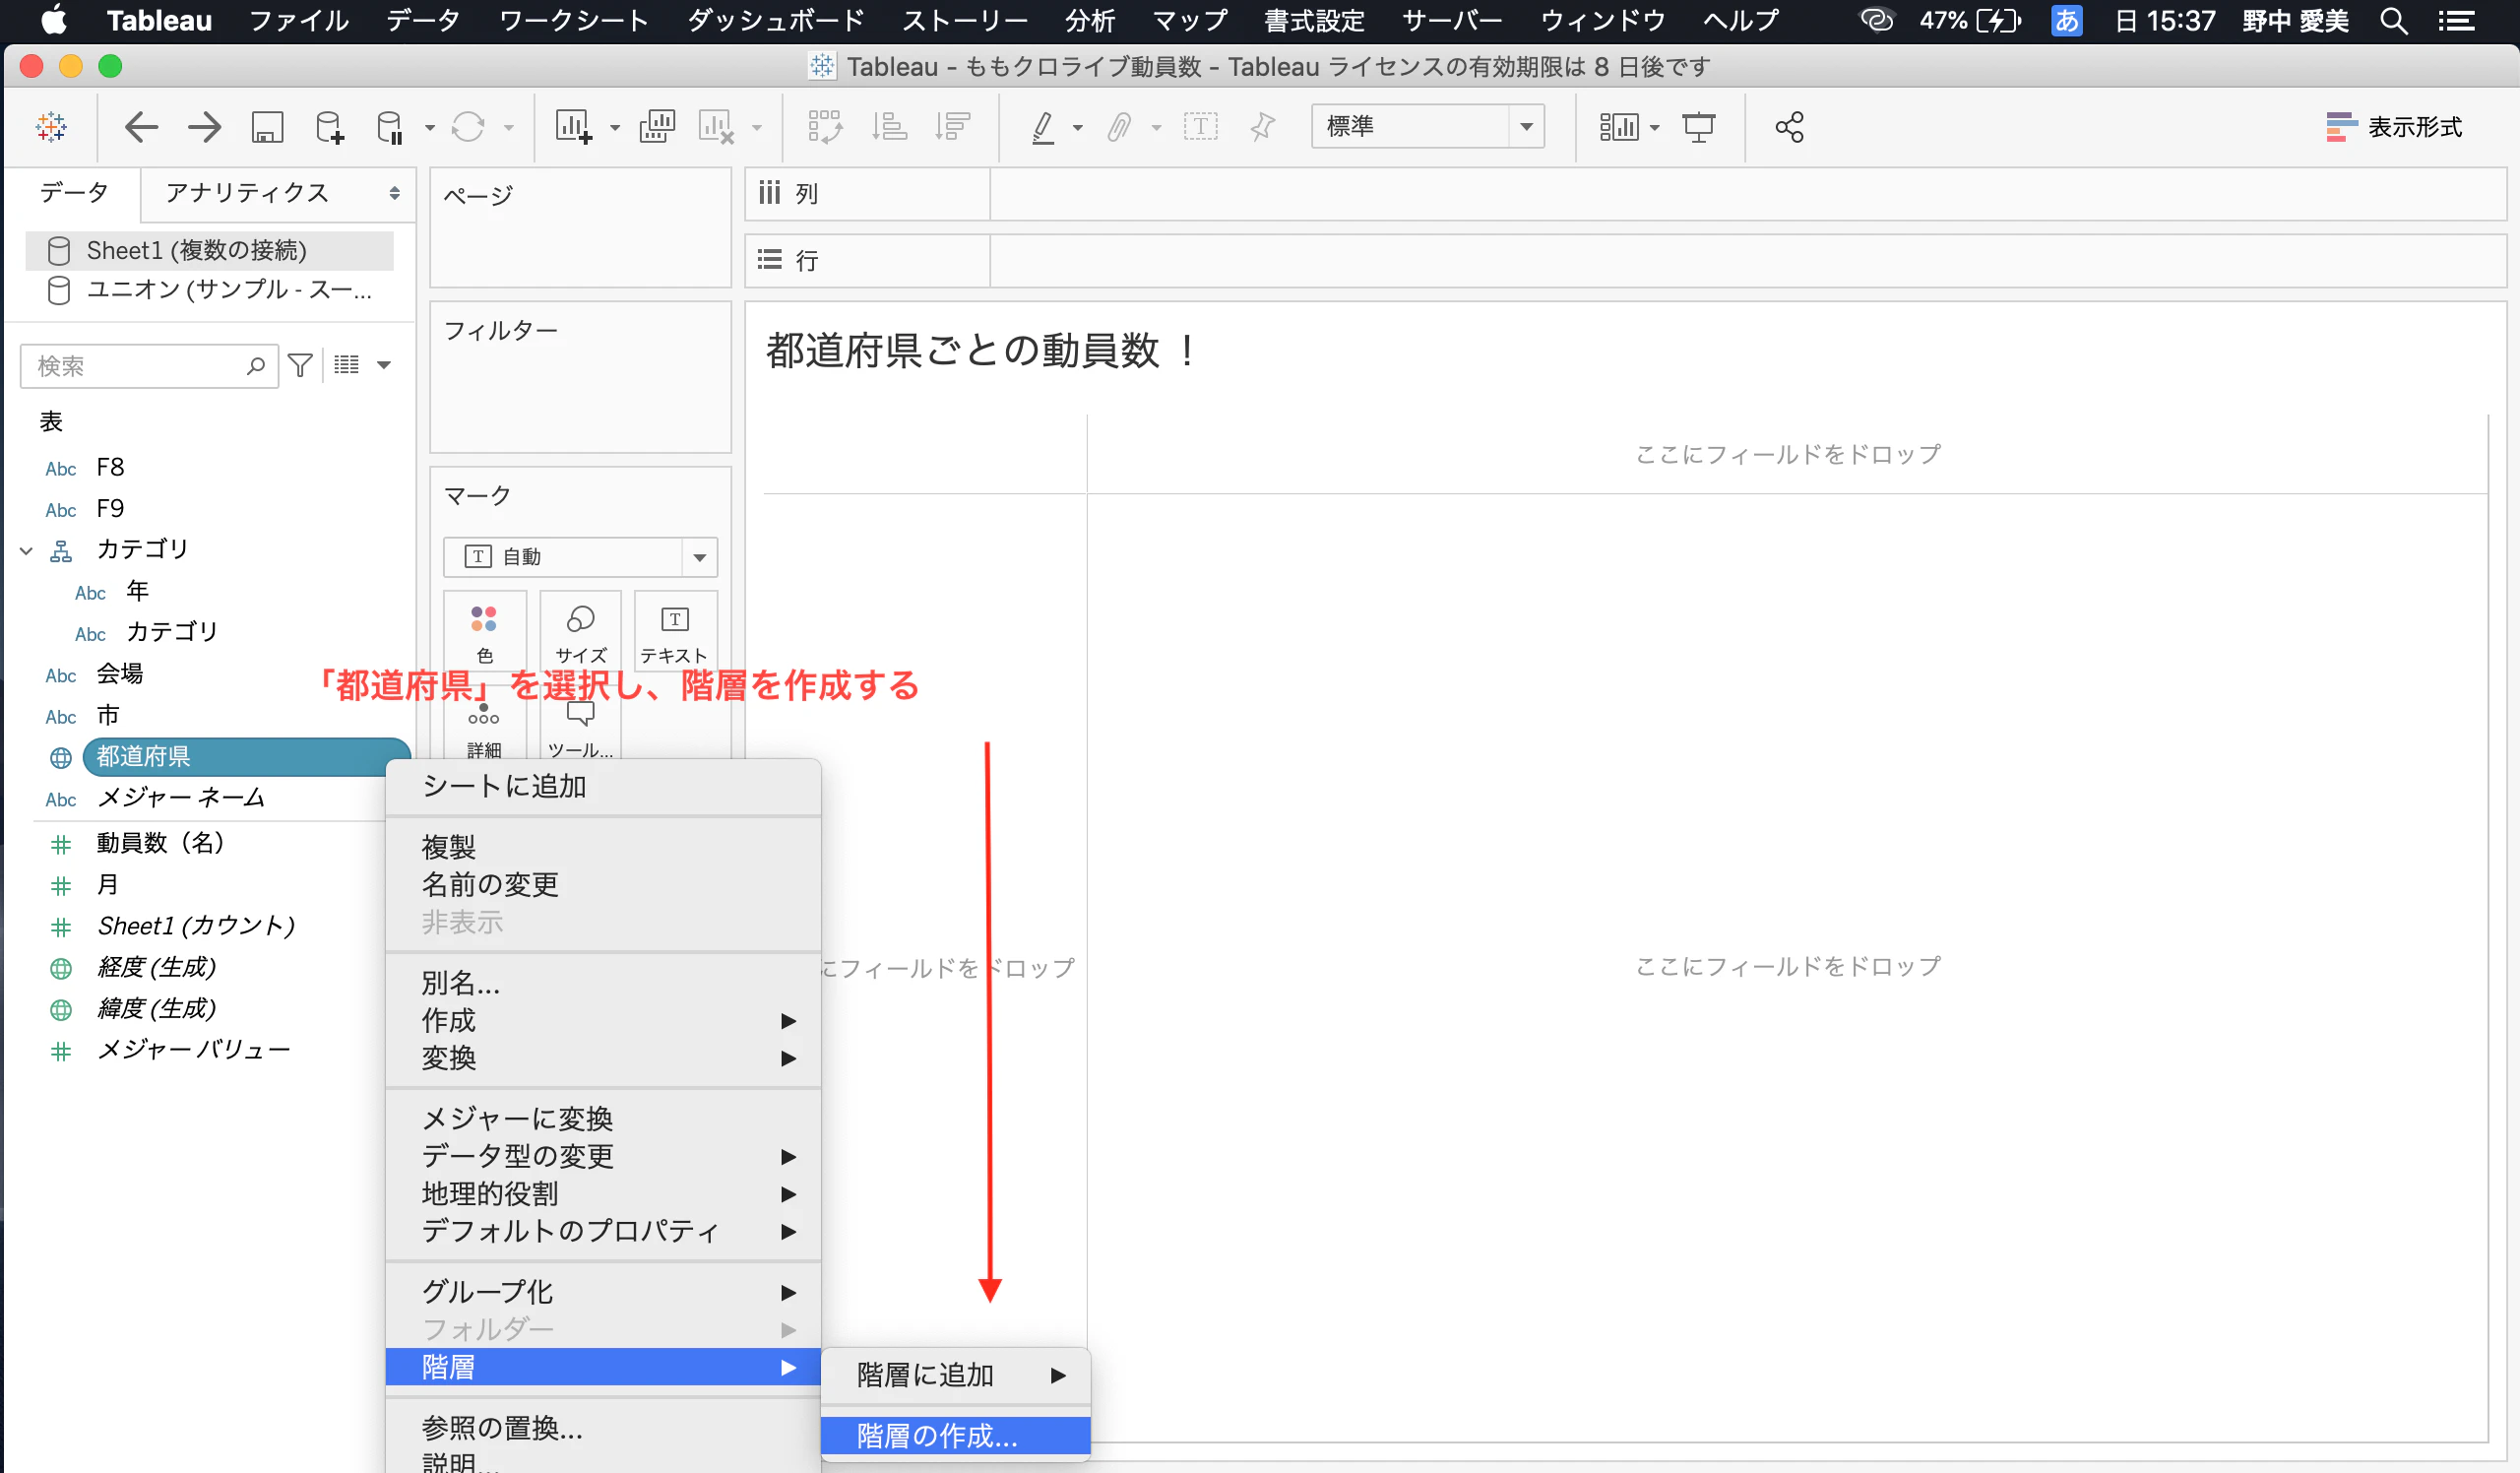Click the fix axes pin icon
The image size is (2520, 1473).
tap(1263, 127)
